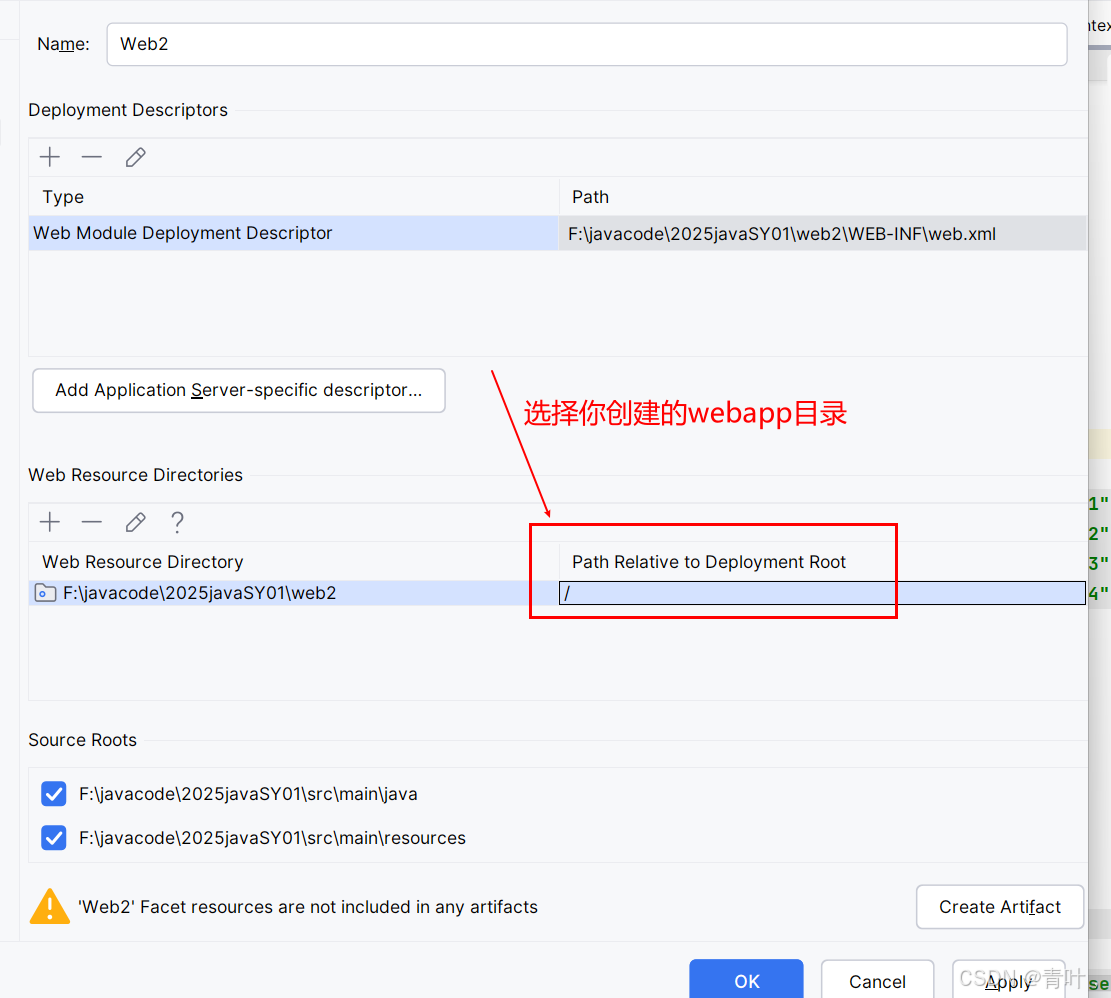The height and width of the screenshot is (998, 1111).
Task: Confirm dialog with OK button
Action: [746, 980]
